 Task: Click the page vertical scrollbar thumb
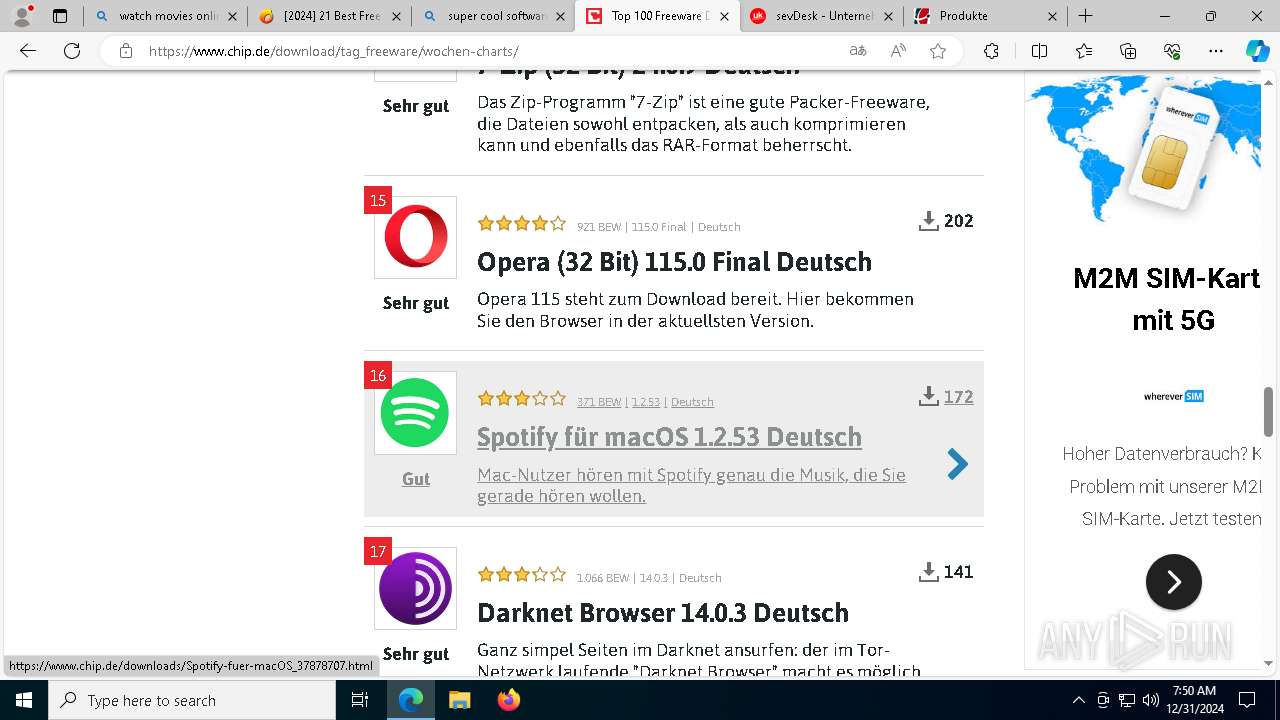[x=1269, y=411]
